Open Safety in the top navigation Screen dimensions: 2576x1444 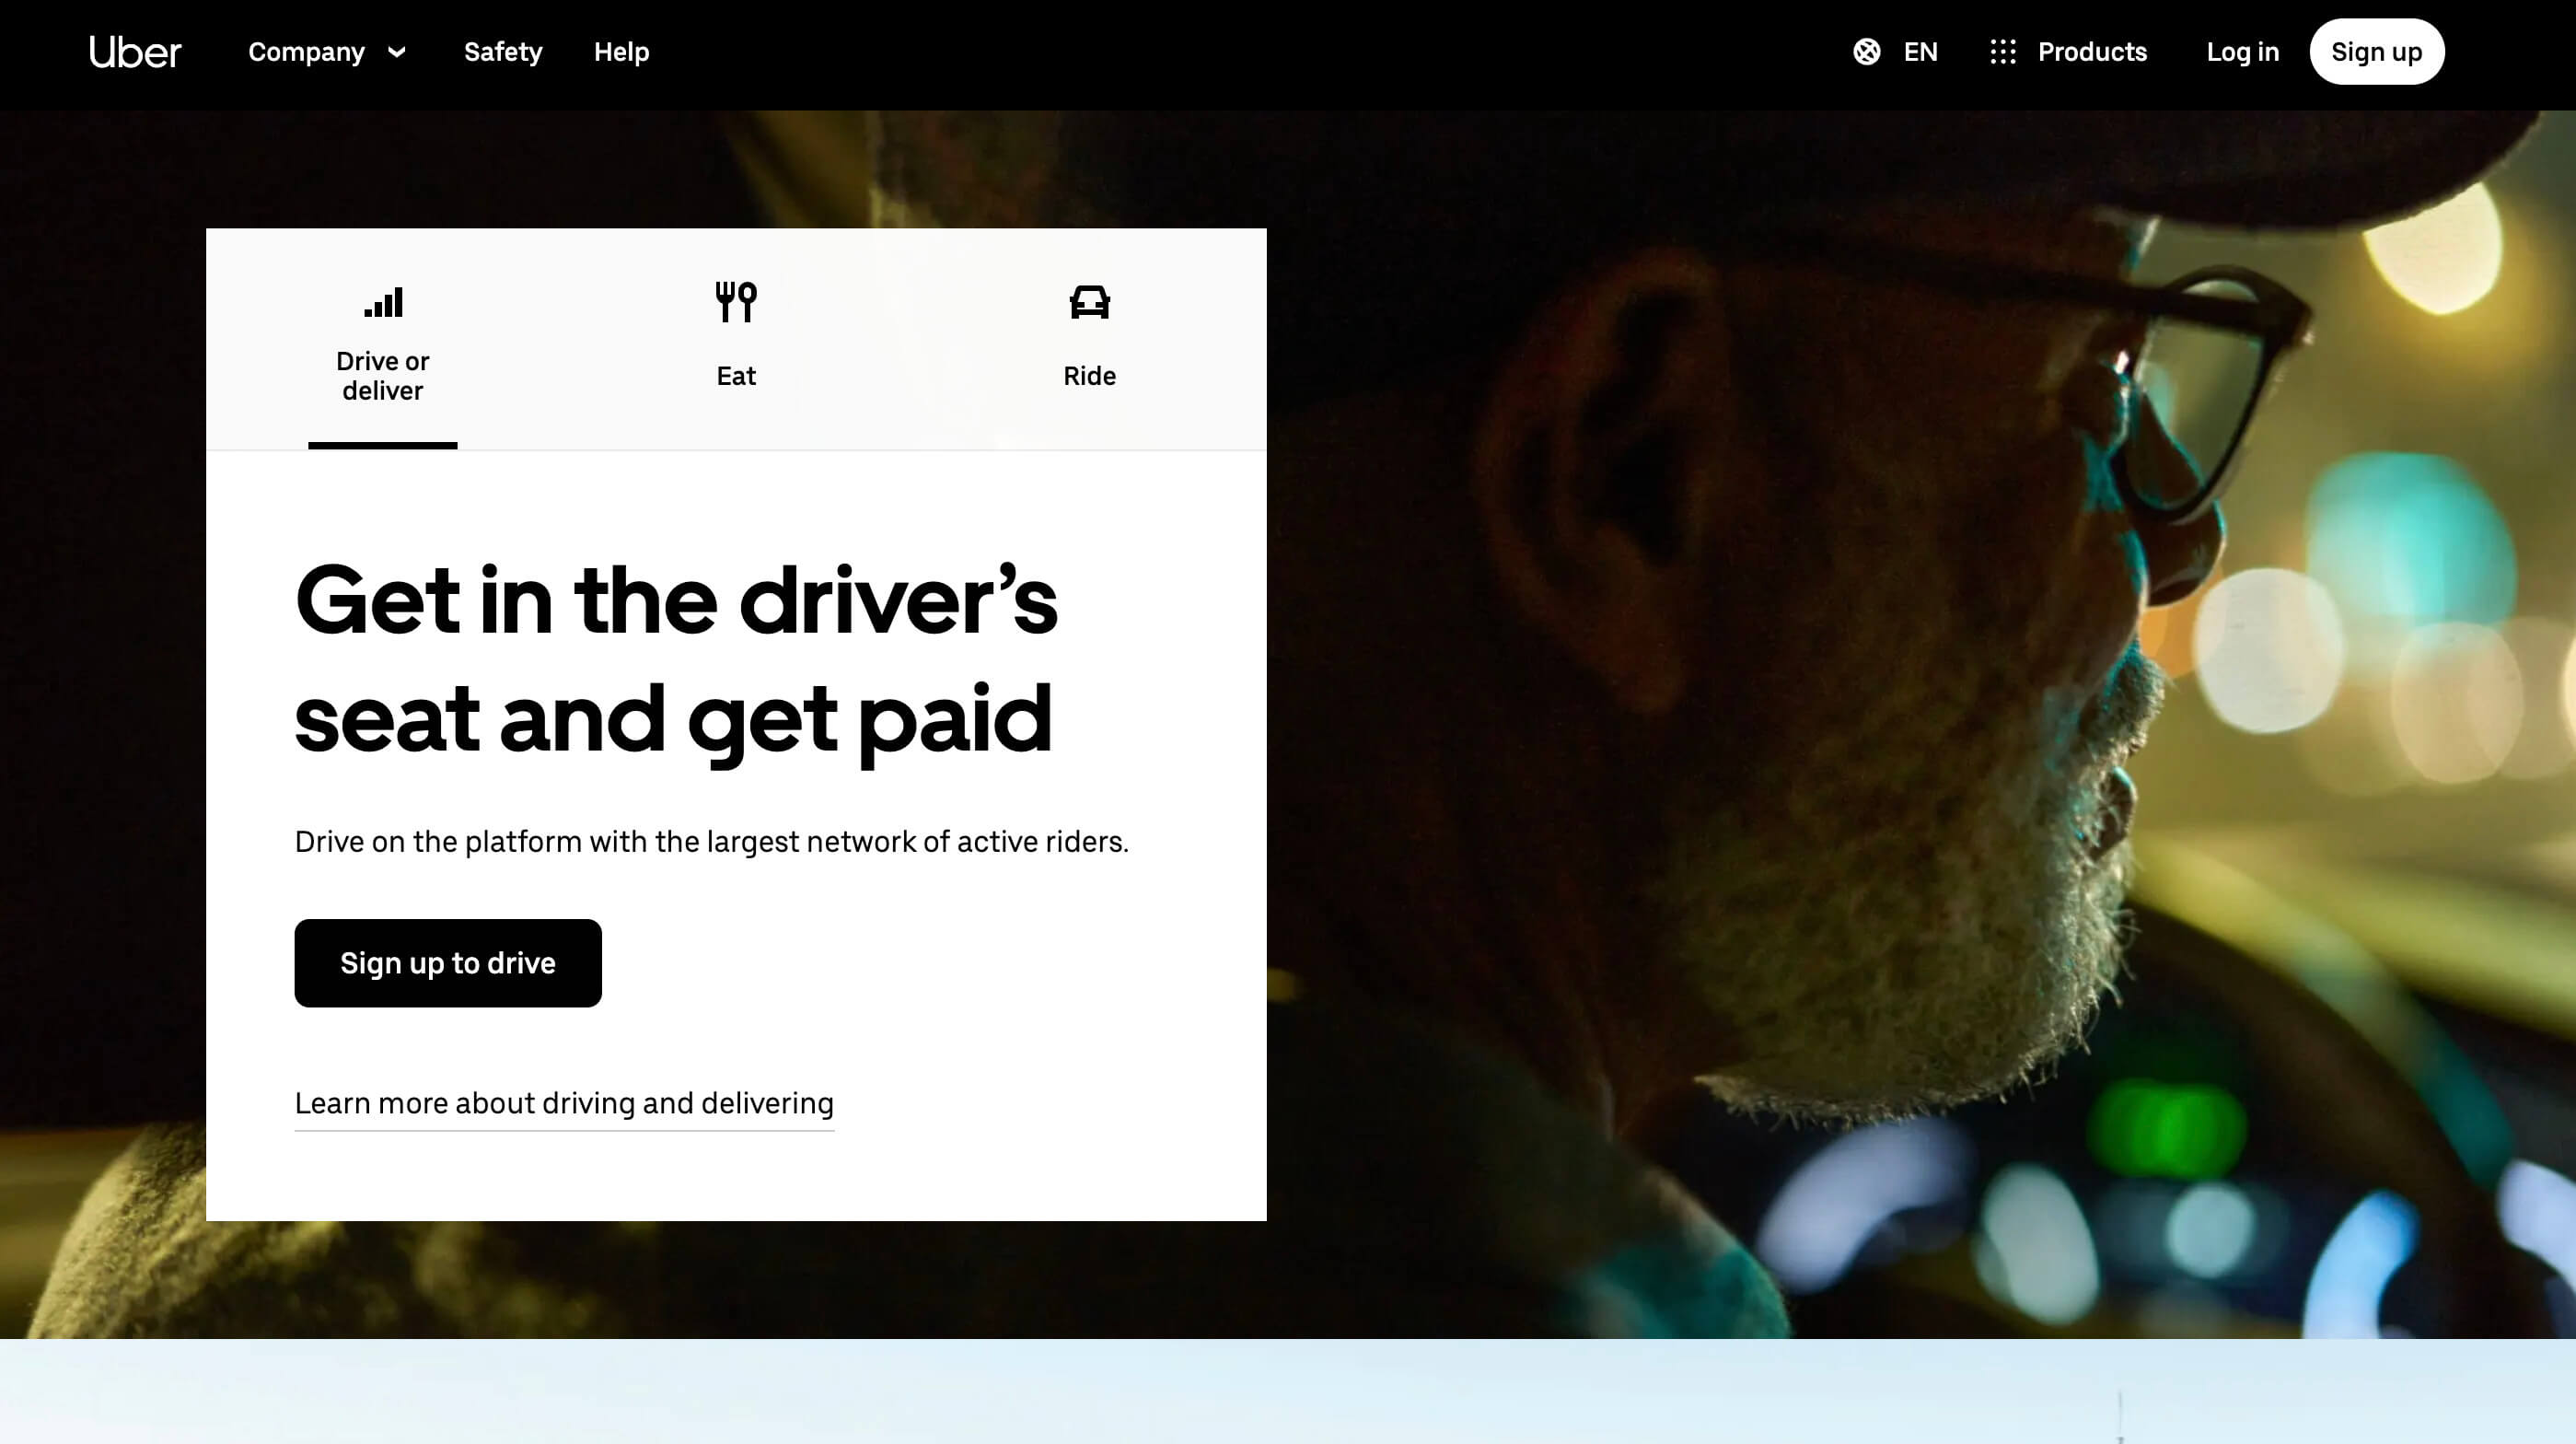point(503,52)
